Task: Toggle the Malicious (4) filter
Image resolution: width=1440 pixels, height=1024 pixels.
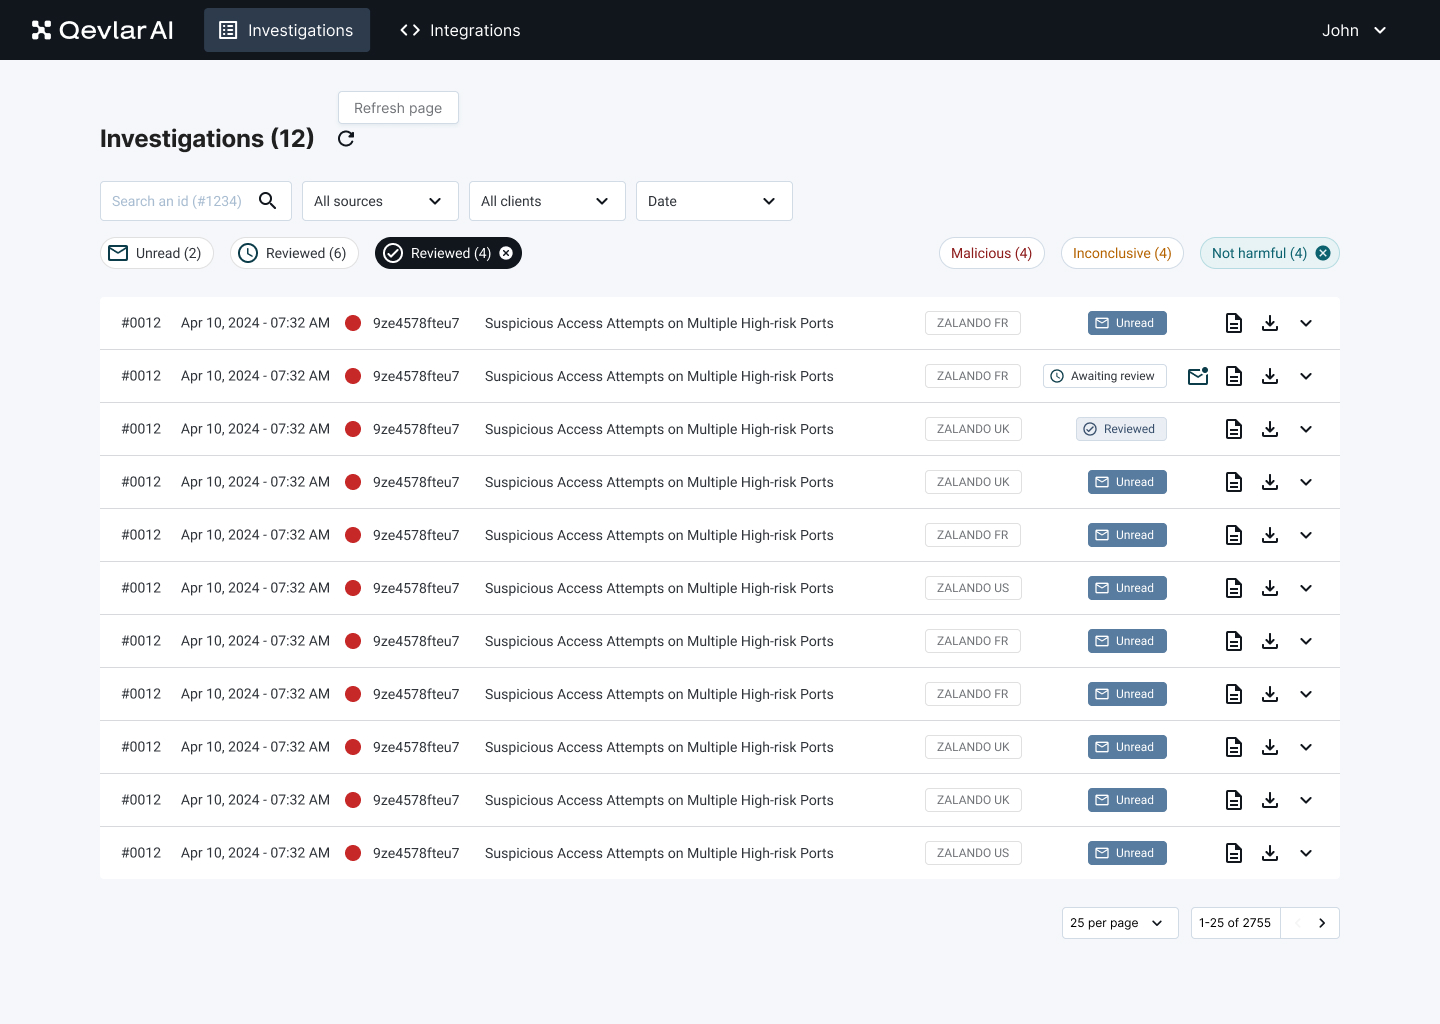Action: click(x=991, y=253)
